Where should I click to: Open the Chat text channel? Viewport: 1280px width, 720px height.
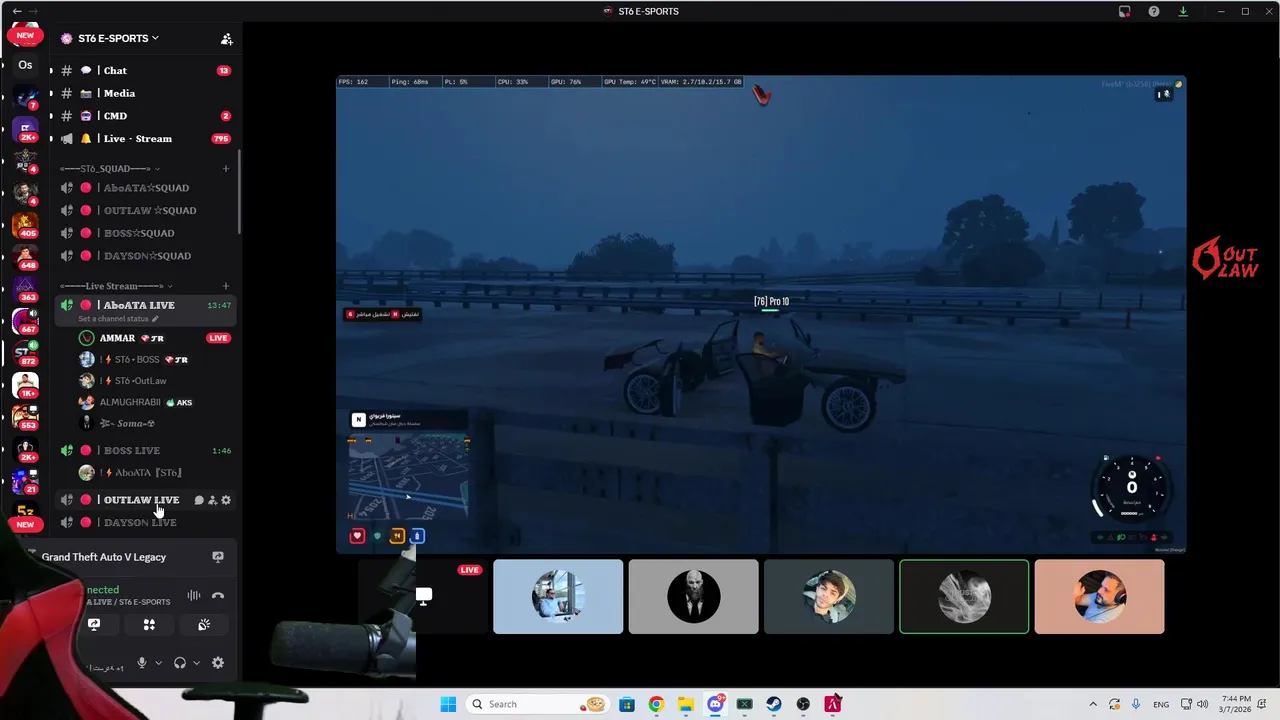pyautogui.click(x=146, y=71)
